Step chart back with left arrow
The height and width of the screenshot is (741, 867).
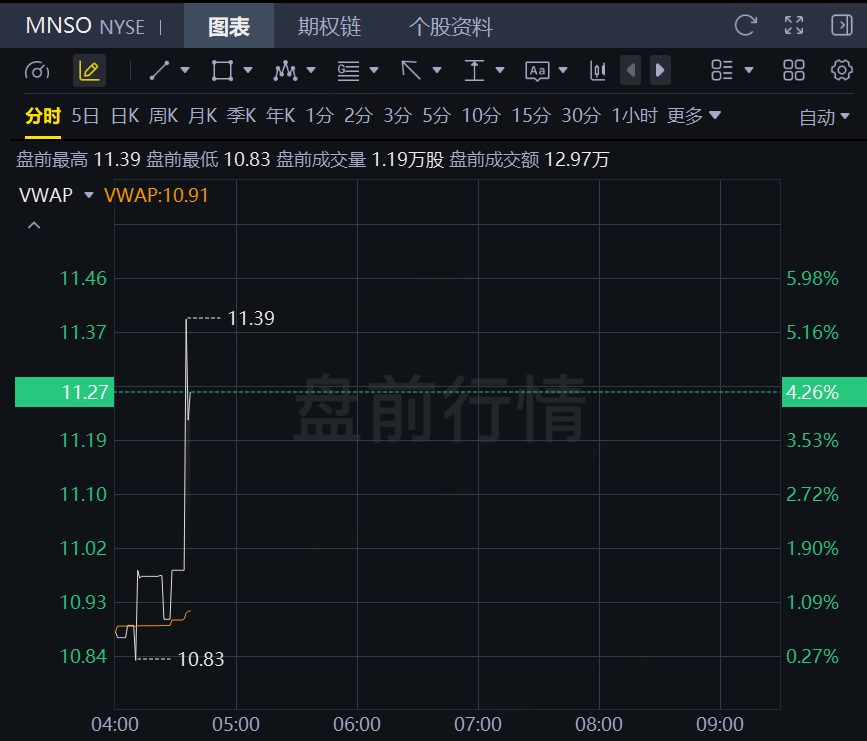point(630,71)
